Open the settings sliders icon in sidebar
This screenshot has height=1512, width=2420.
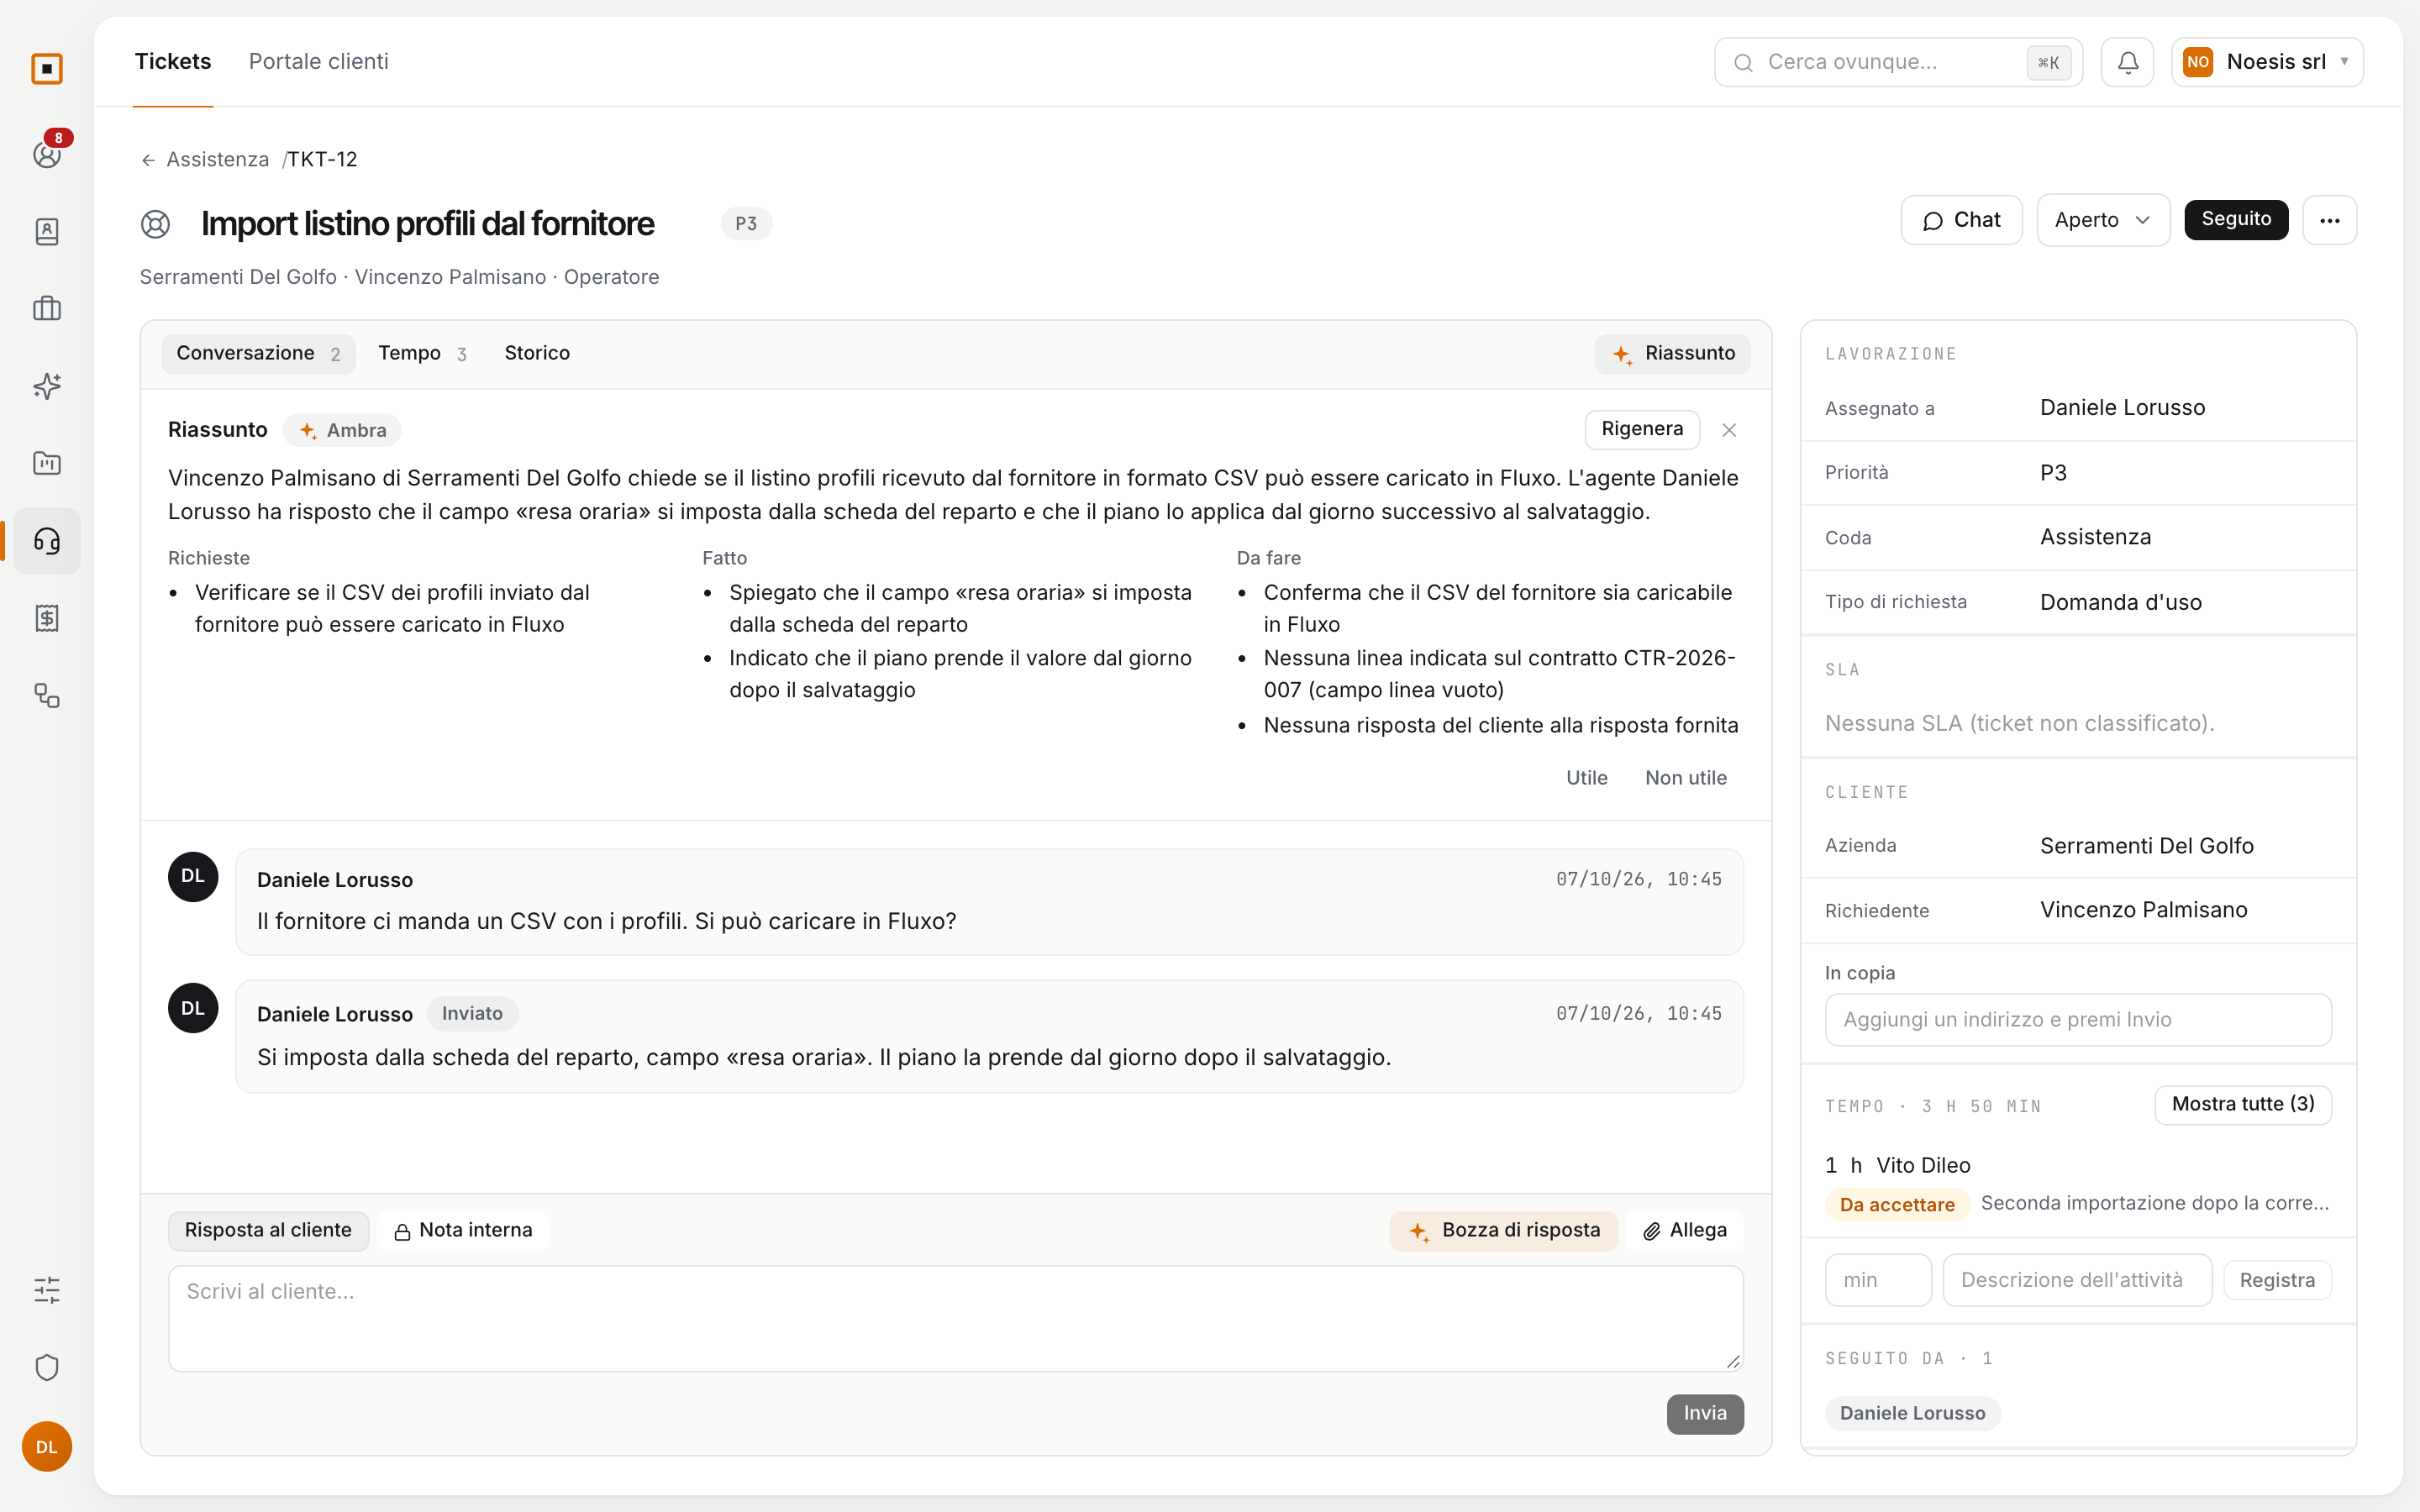pyautogui.click(x=47, y=1290)
